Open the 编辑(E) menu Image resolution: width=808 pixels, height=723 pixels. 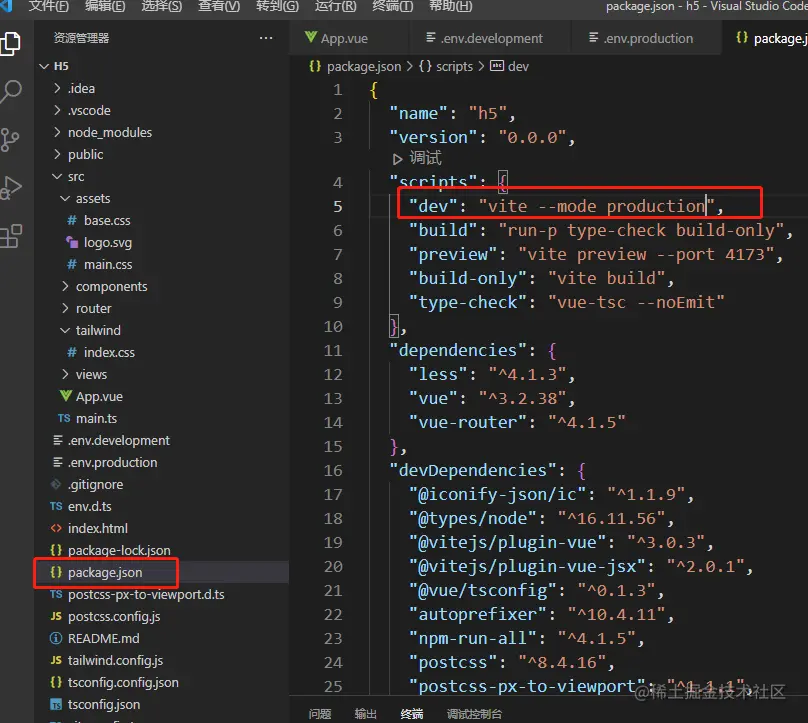105,6
